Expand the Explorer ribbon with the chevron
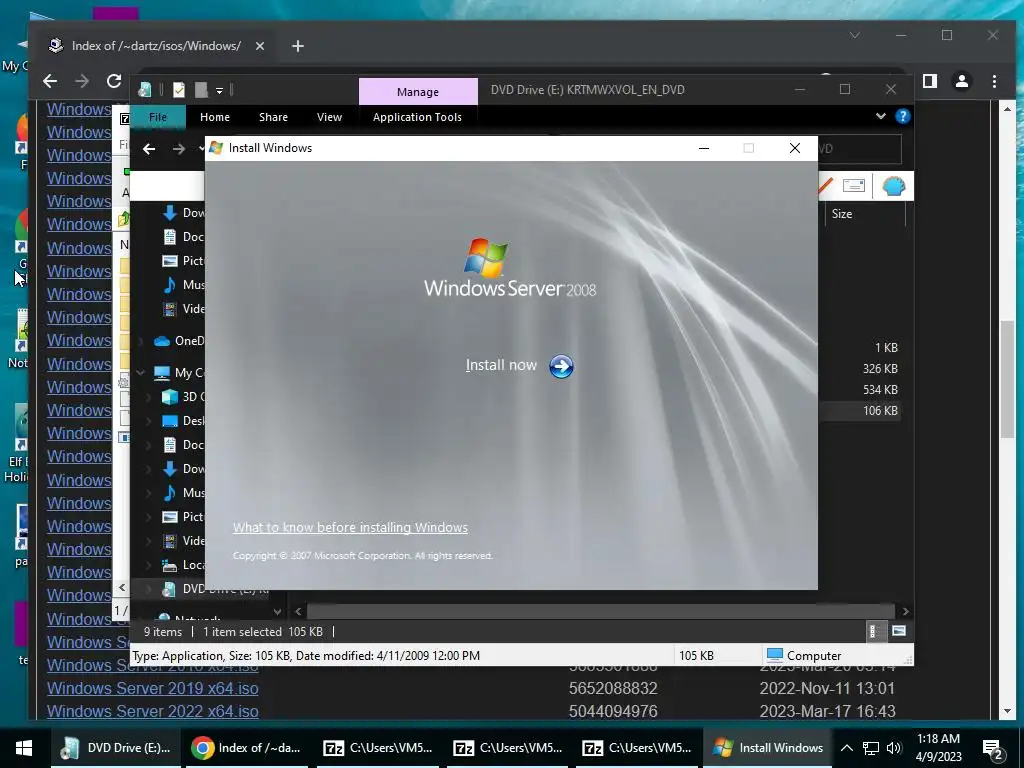 pyautogui.click(x=880, y=116)
